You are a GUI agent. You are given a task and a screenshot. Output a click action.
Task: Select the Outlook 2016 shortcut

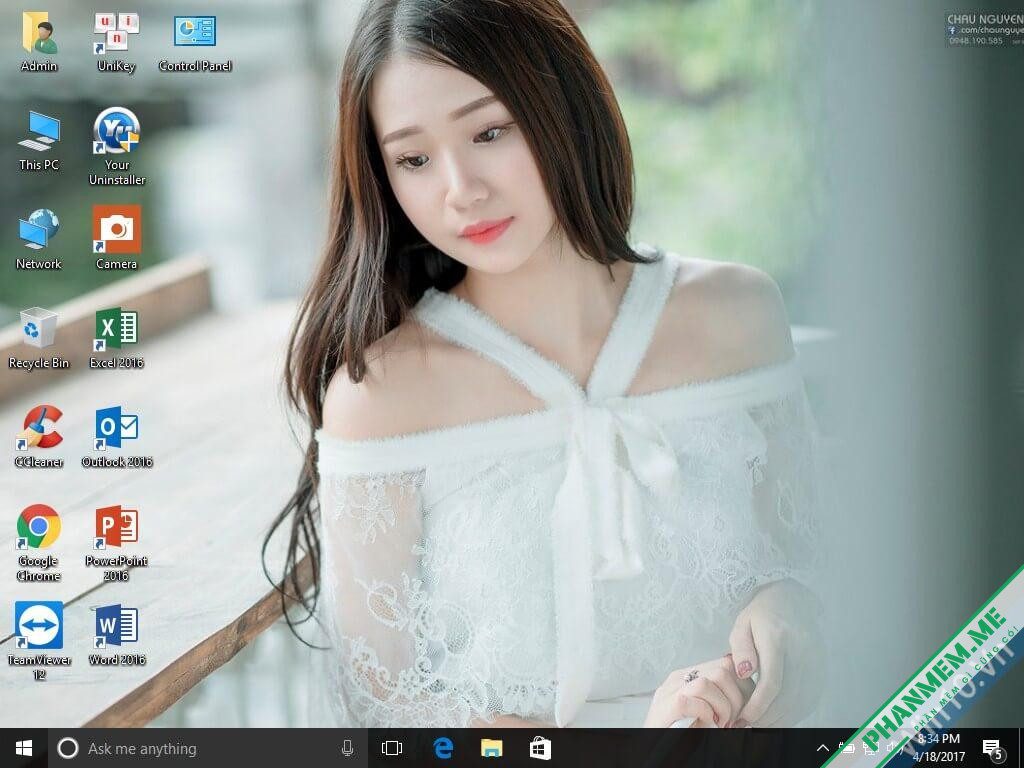pos(117,437)
